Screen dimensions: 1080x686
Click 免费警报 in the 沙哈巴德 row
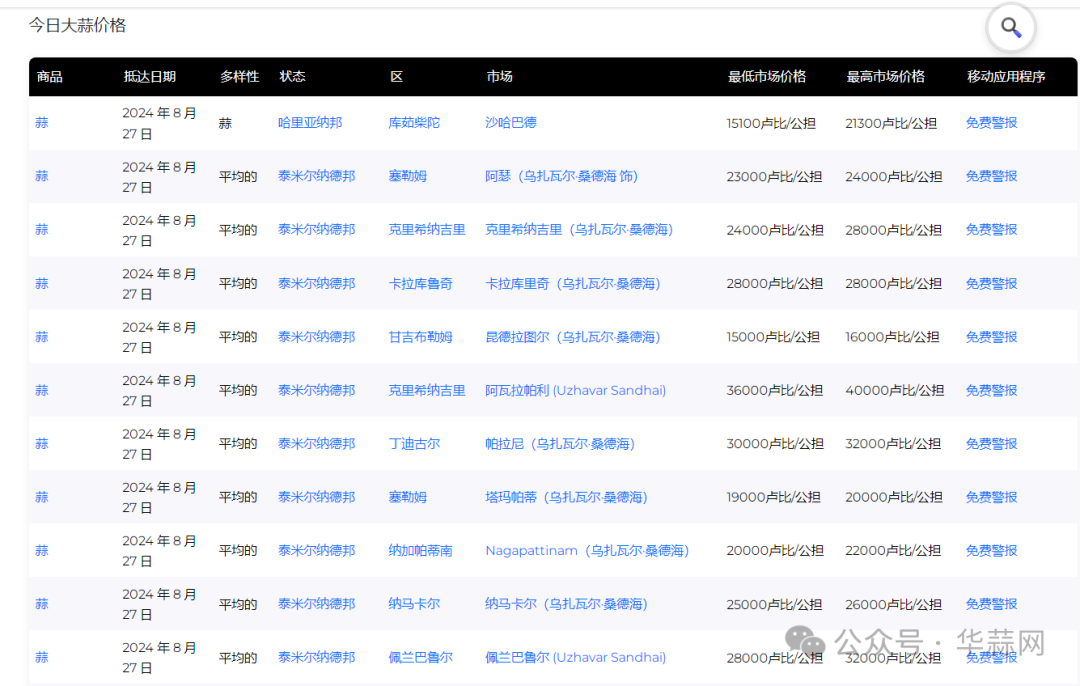tap(991, 123)
